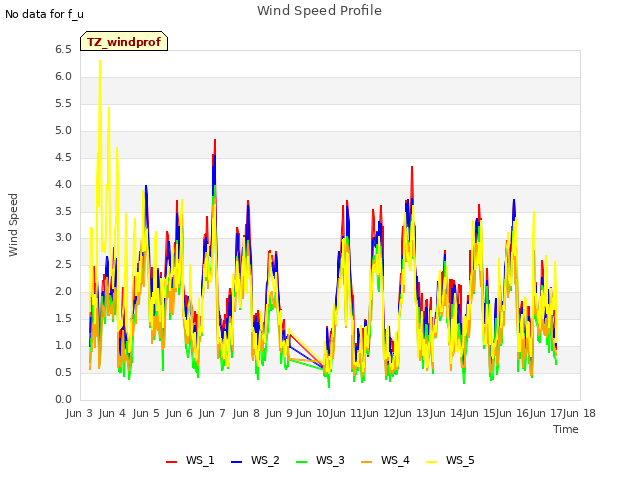
Task: Click the Jun 9 x-axis date label
Action: pyautogui.click(x=279, y=413)
